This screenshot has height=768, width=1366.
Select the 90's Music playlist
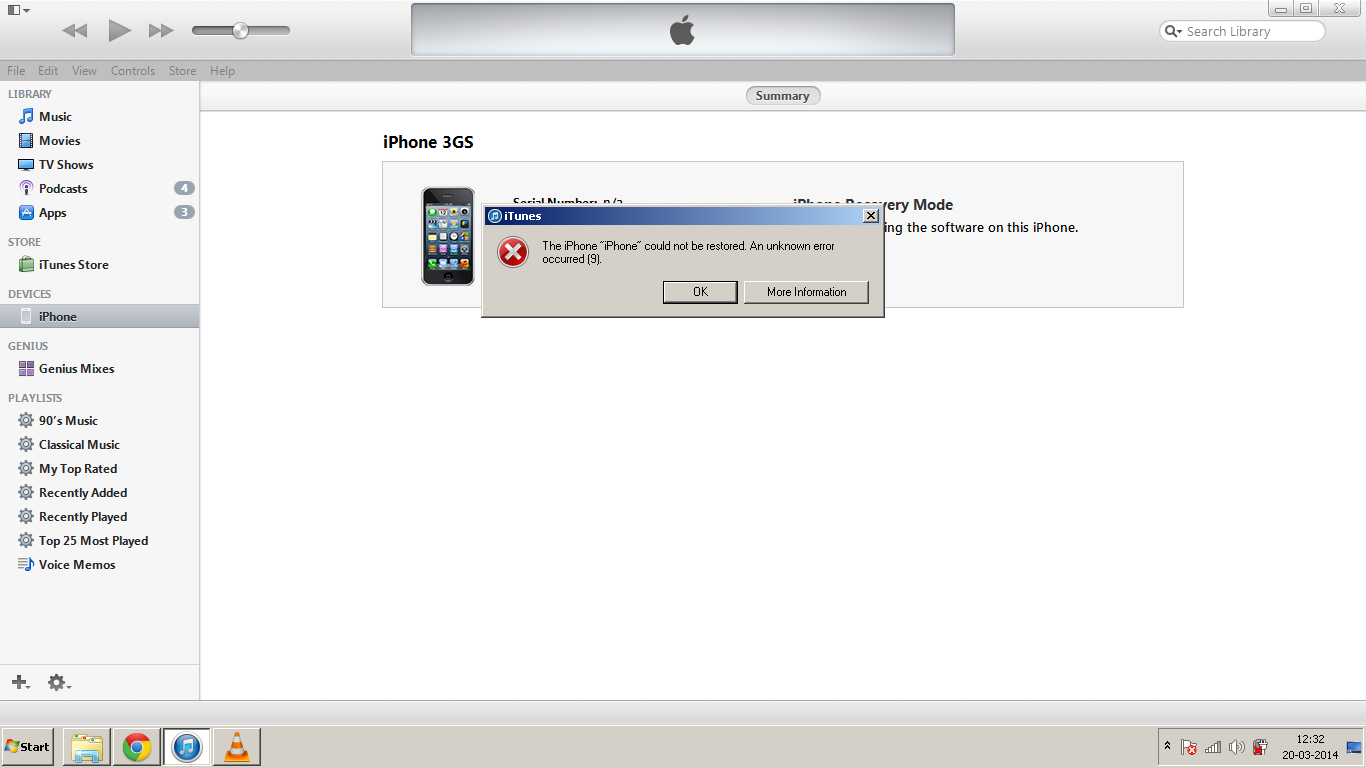[x=100, y=421]
